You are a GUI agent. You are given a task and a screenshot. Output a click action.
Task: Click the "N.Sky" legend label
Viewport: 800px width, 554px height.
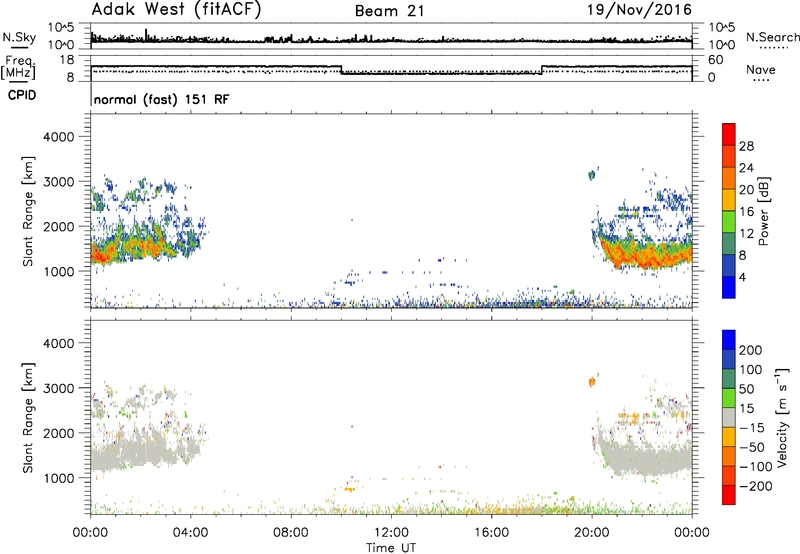tap(19, 37)
